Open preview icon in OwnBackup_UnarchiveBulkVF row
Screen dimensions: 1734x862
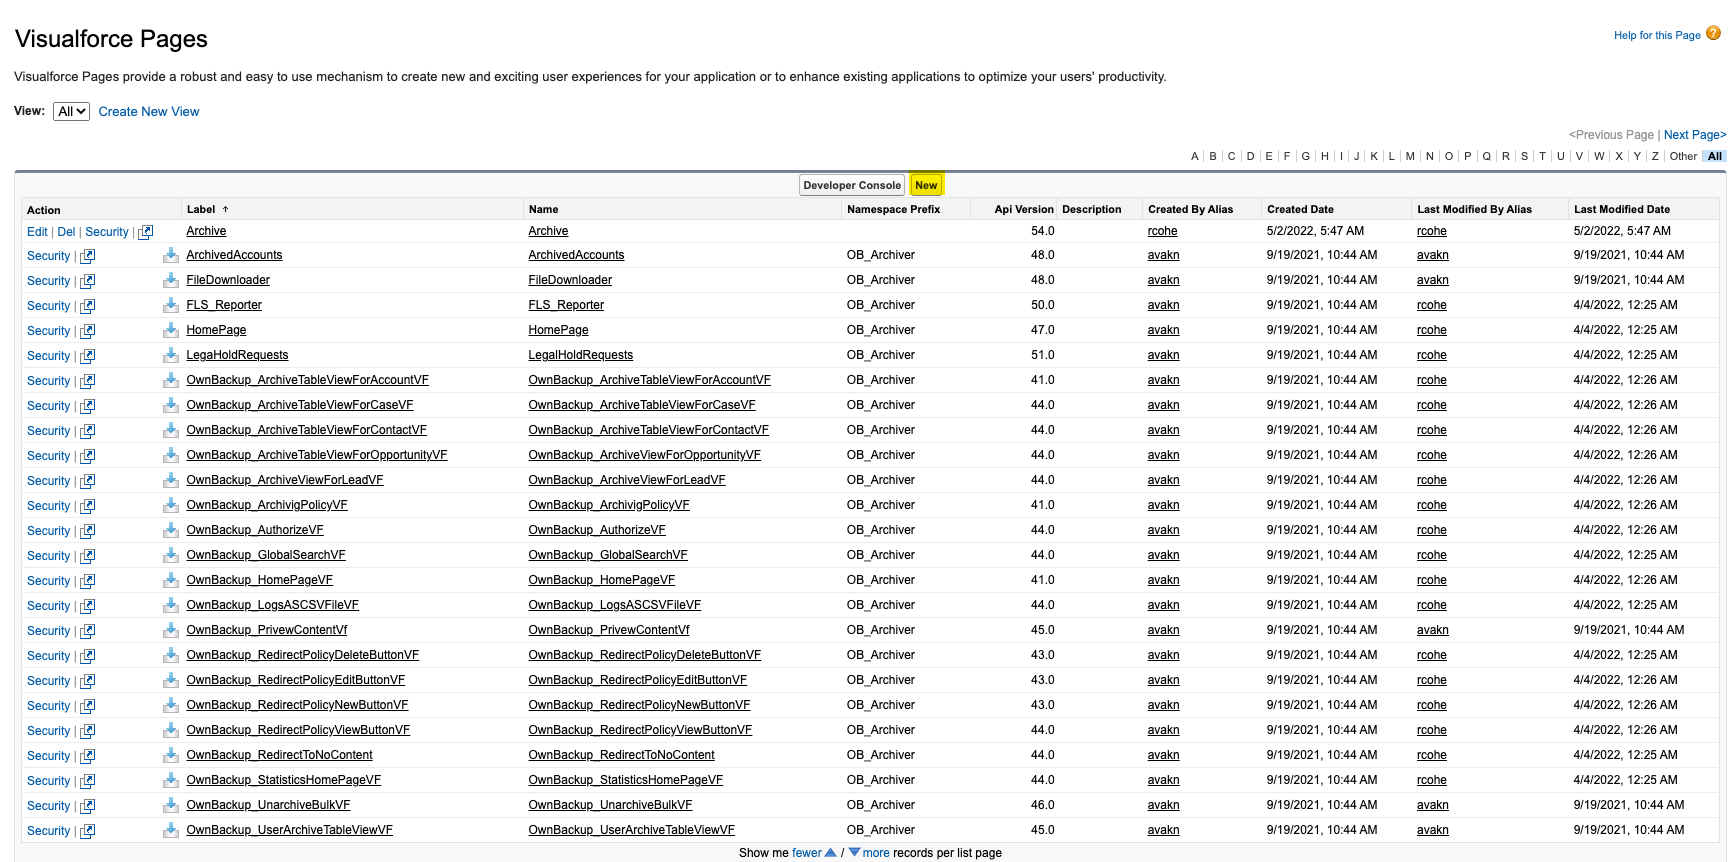(x=88, y=806)
